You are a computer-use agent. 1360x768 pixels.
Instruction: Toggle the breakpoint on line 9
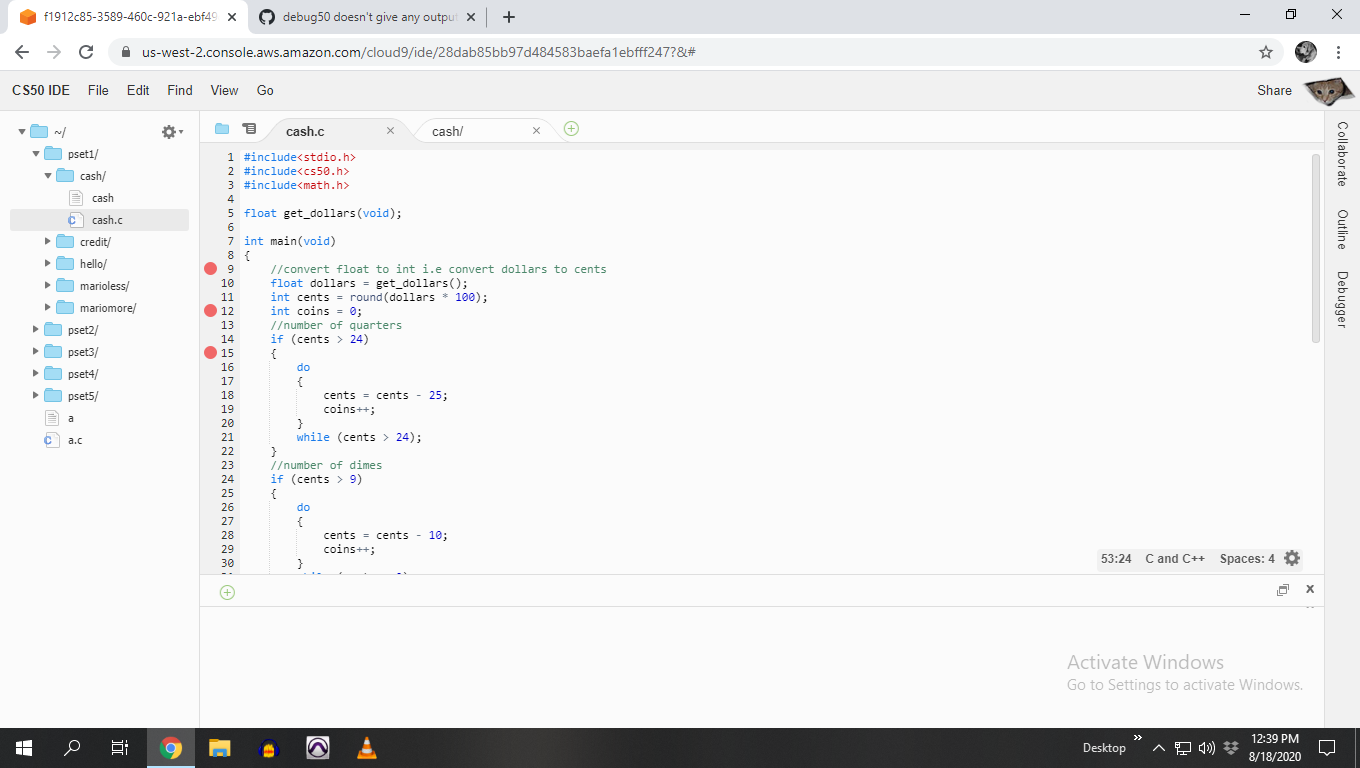coord(210,268)
